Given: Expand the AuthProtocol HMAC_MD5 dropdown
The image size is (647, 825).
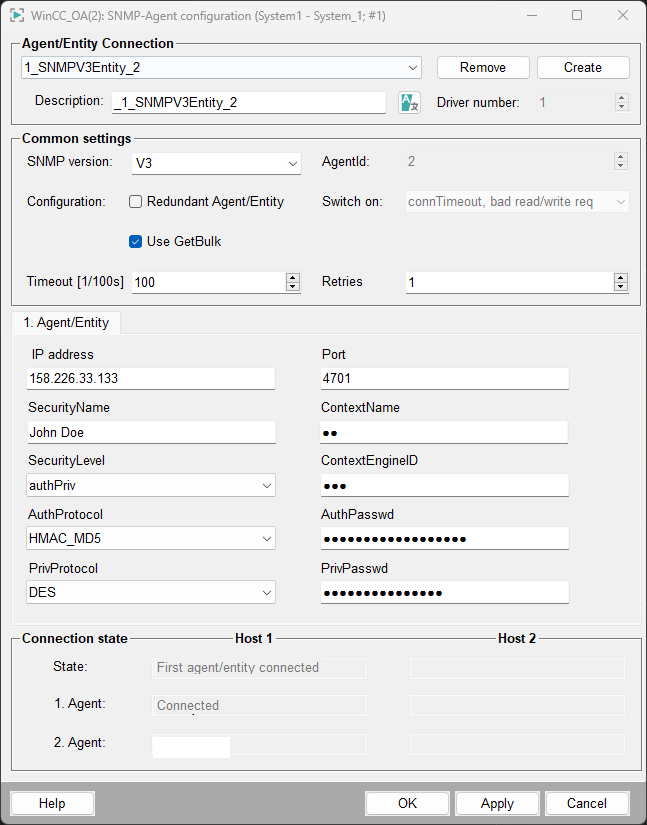Looking at the screenshot, I should 267,539.
